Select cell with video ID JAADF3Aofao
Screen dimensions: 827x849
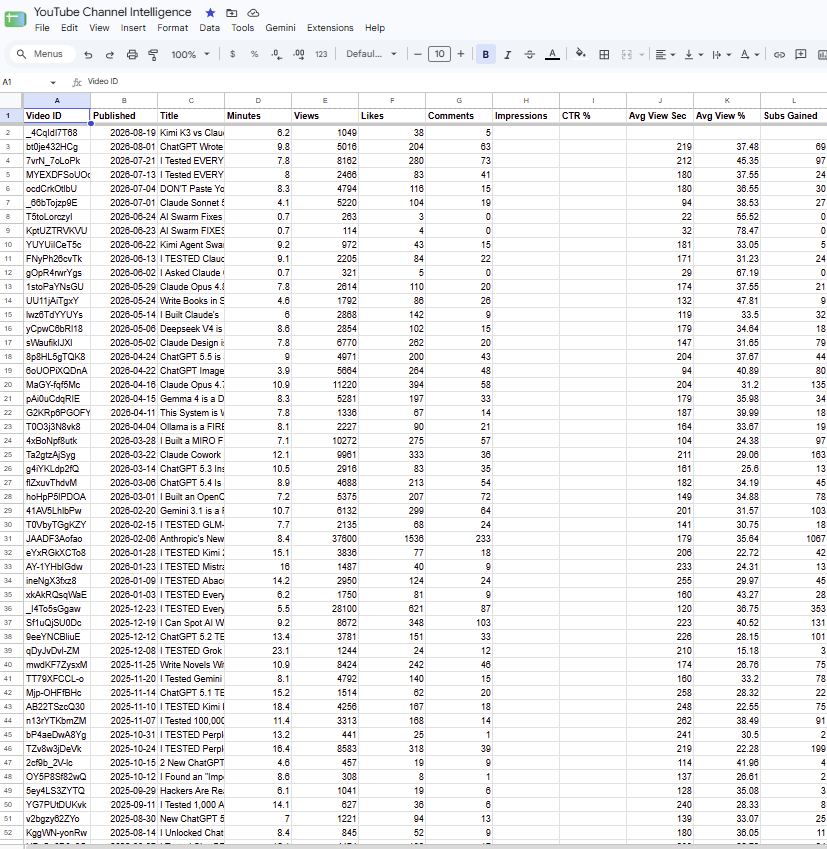(57, 539)
